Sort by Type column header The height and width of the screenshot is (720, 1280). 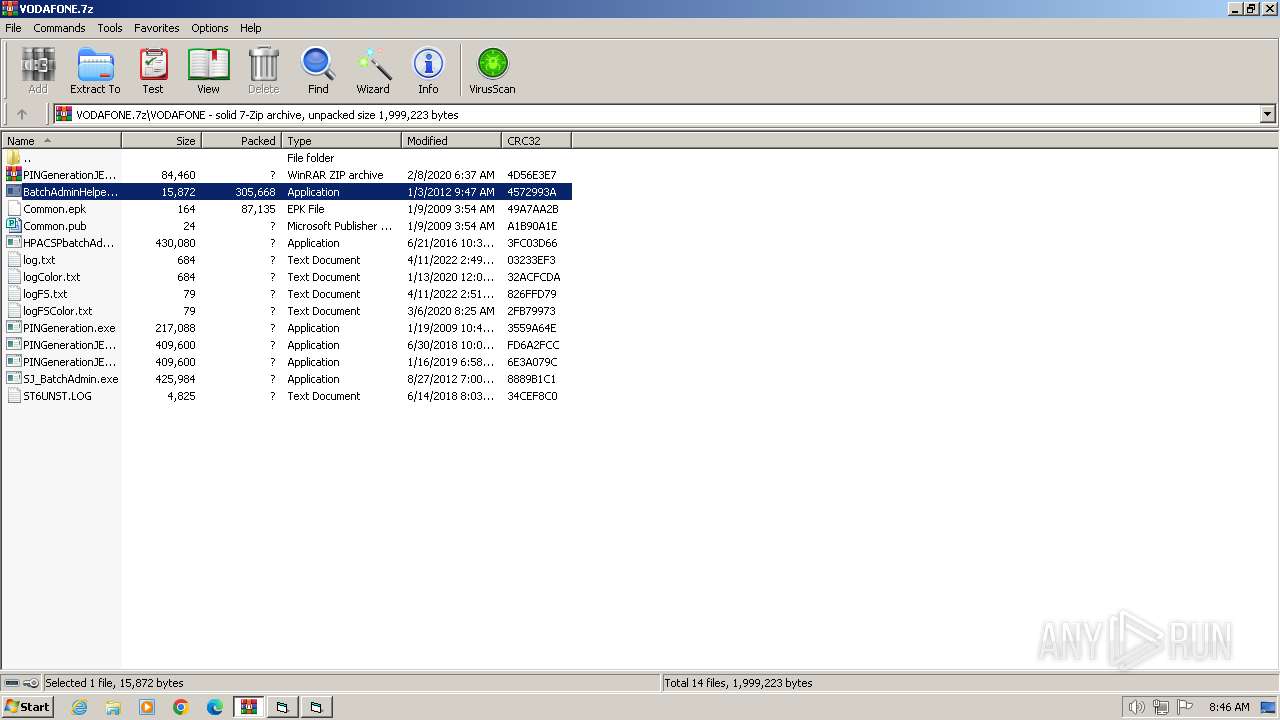(342, 141)
